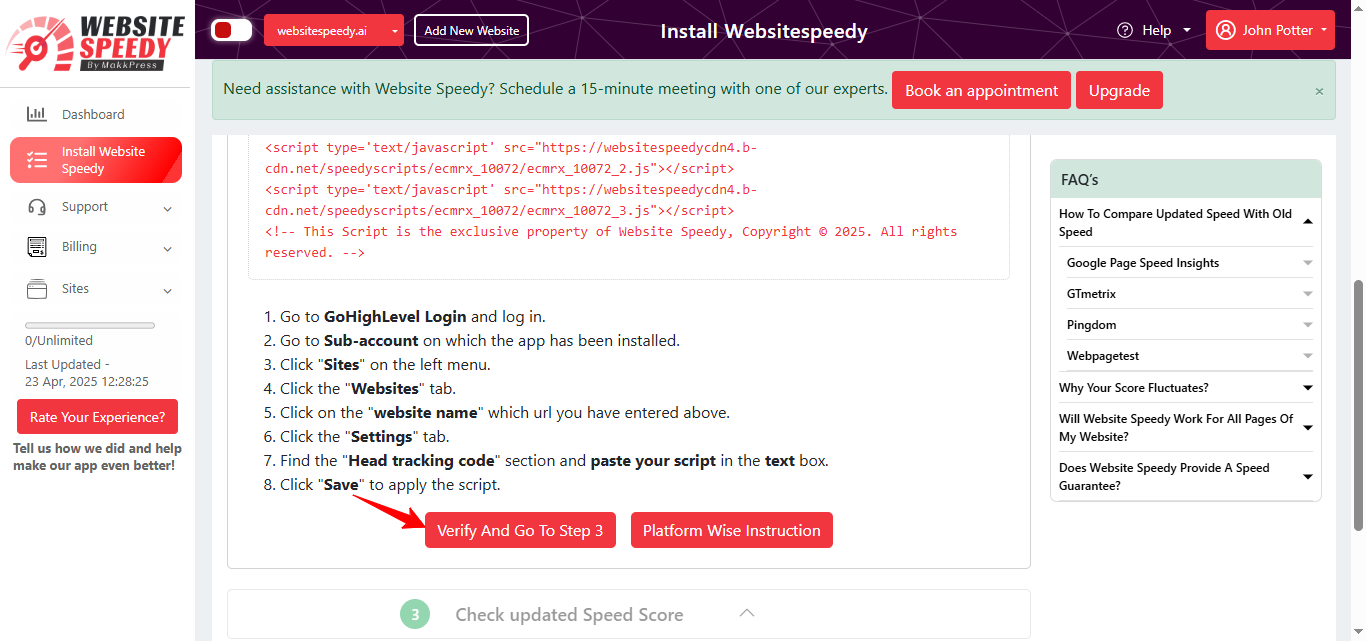Click the Last Updated timestamp text
Viewport: 1366px width, 641px height.
coord(87,373)
